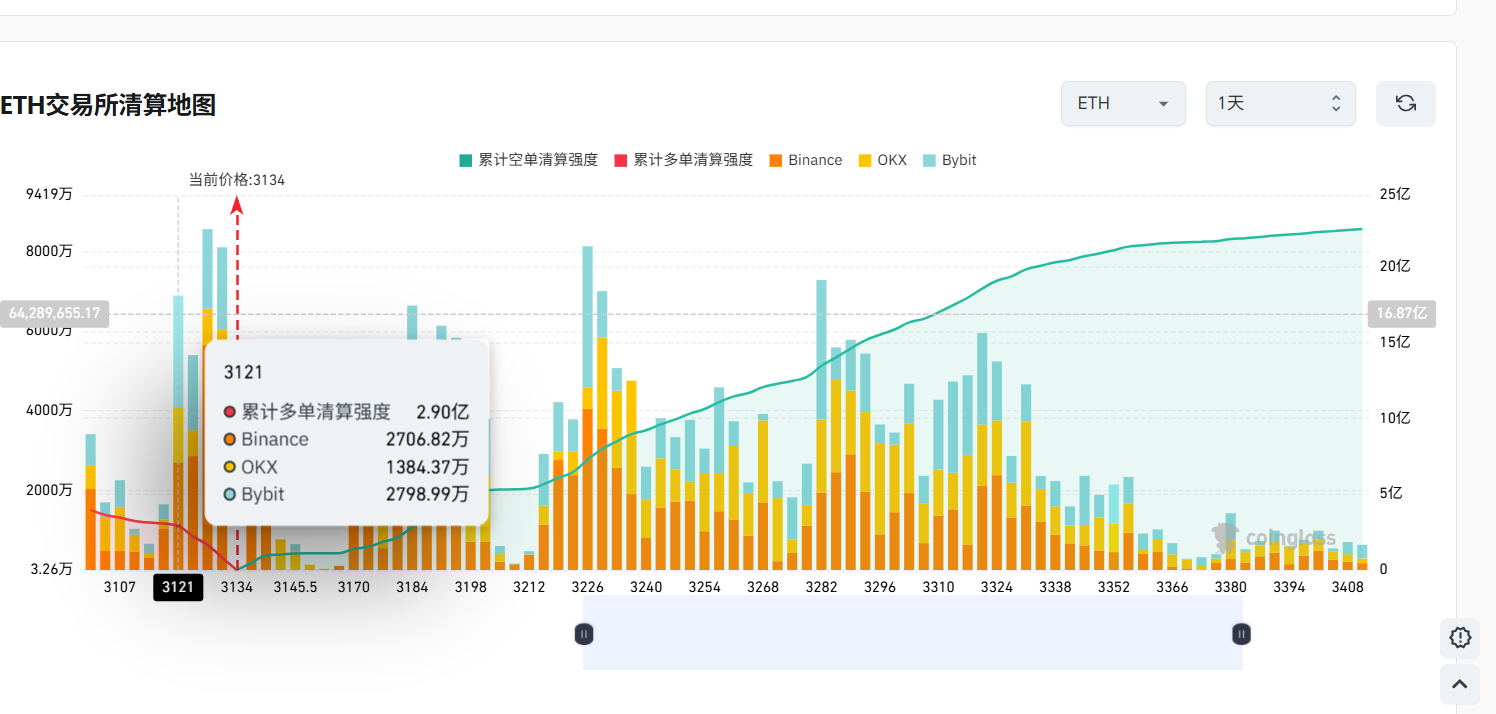Open the 1天 time range selector
Viewport: 1496px width, 714px height.
(1279, 103)
